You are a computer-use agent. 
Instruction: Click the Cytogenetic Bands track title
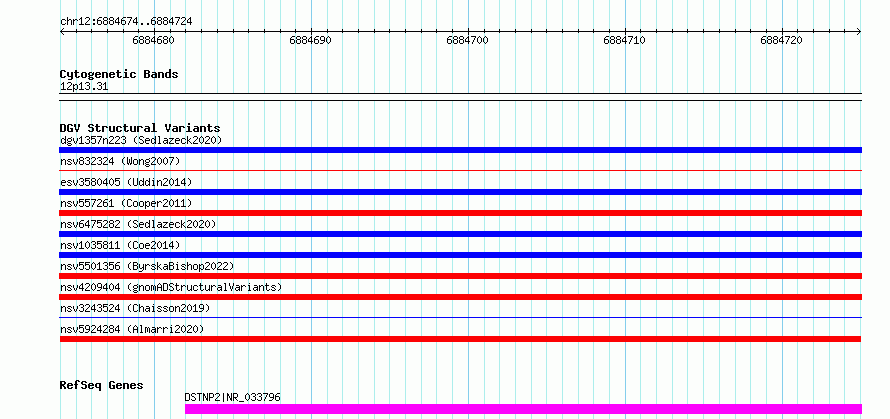click(x=119, y=74)
